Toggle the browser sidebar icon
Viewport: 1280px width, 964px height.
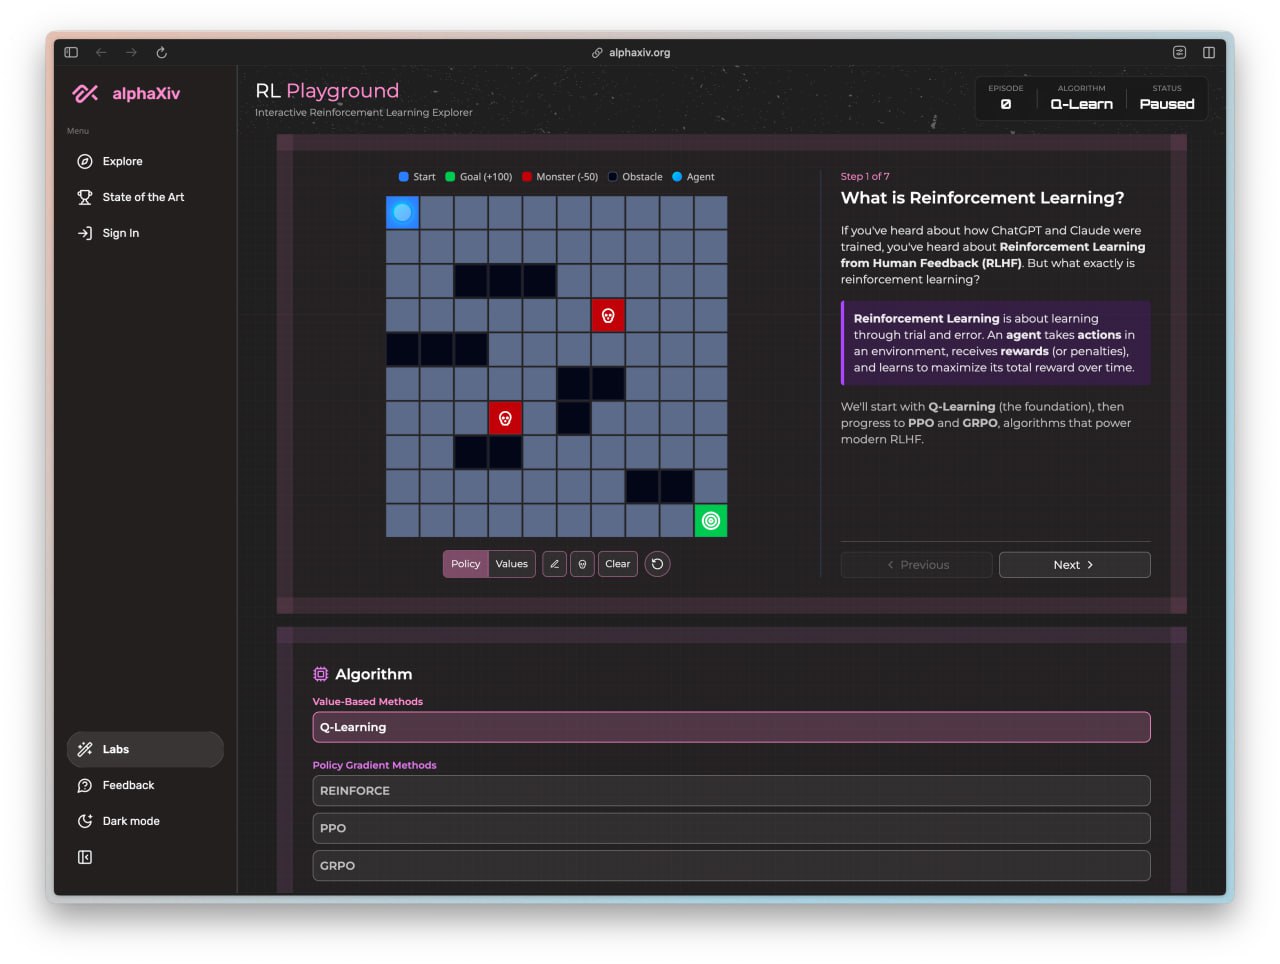coord(71,53)
